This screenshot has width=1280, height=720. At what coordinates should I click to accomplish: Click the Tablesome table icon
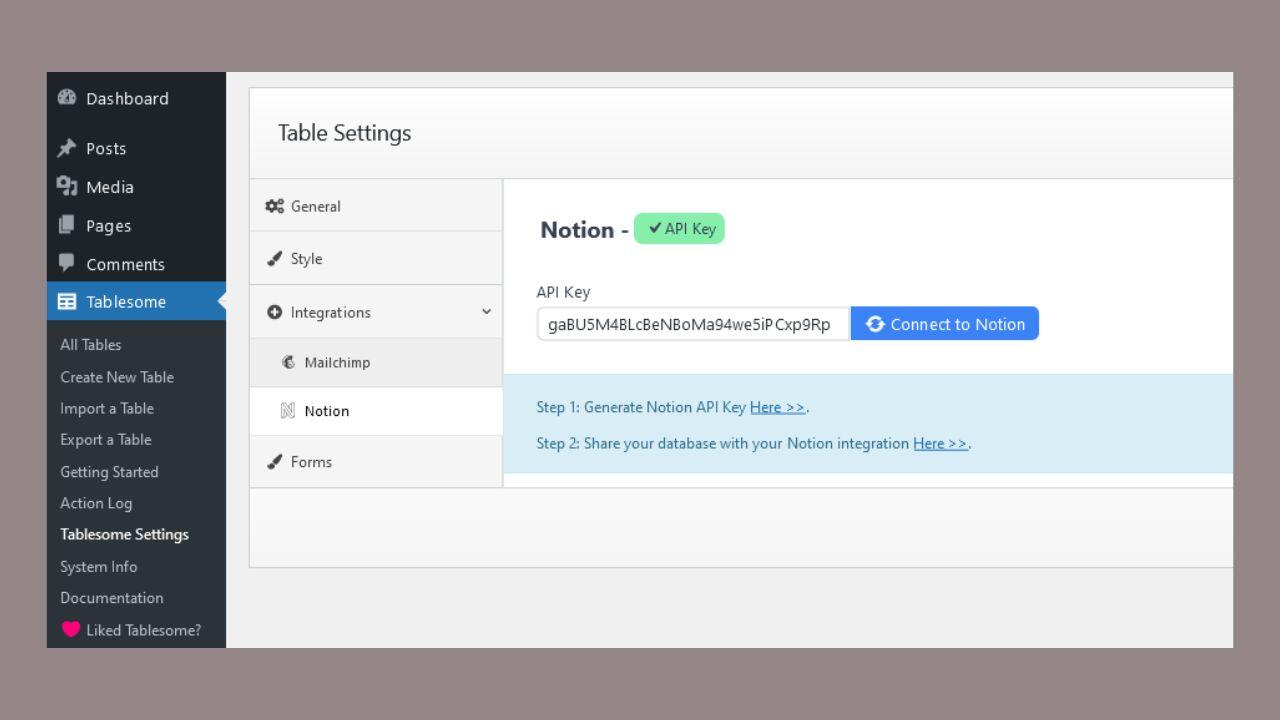coord(67,302)
